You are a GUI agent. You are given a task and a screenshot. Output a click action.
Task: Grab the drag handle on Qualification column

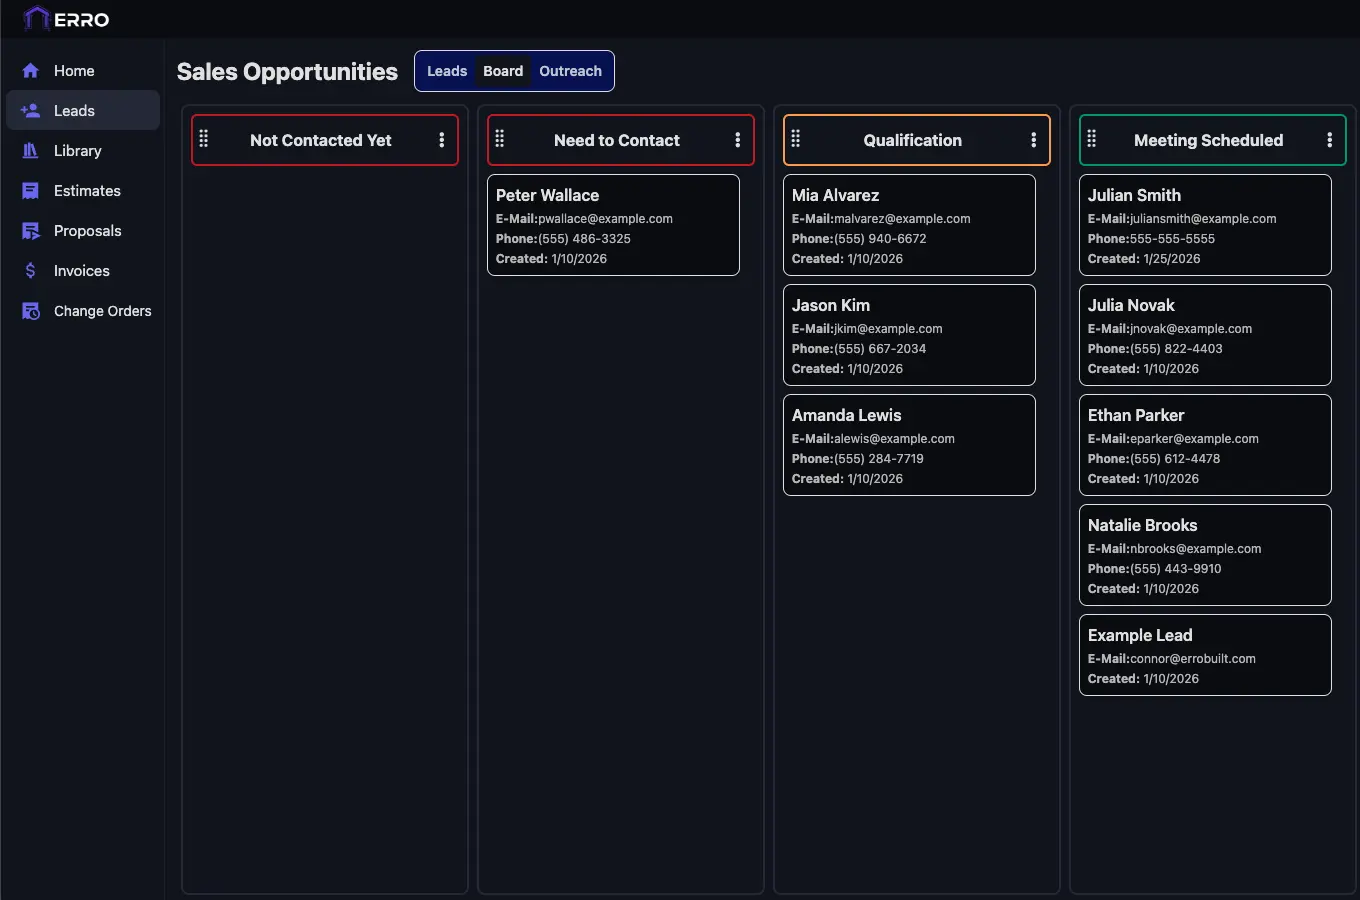pos(796,140)
